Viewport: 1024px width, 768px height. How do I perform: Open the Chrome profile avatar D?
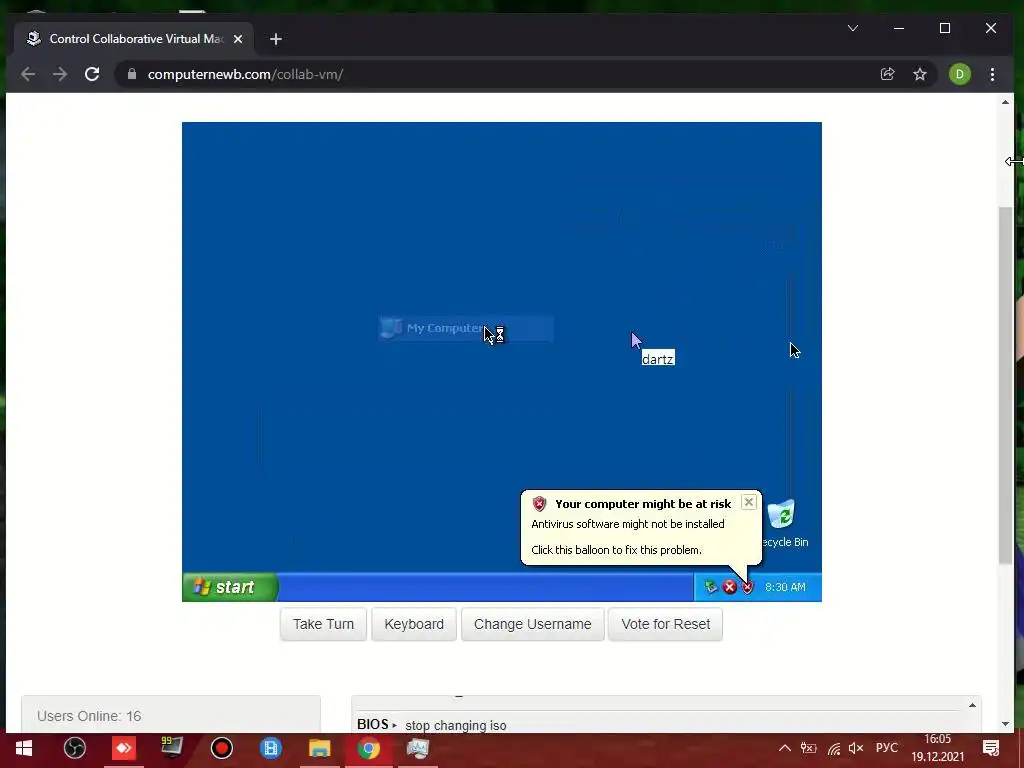click(x=959, y=74)
